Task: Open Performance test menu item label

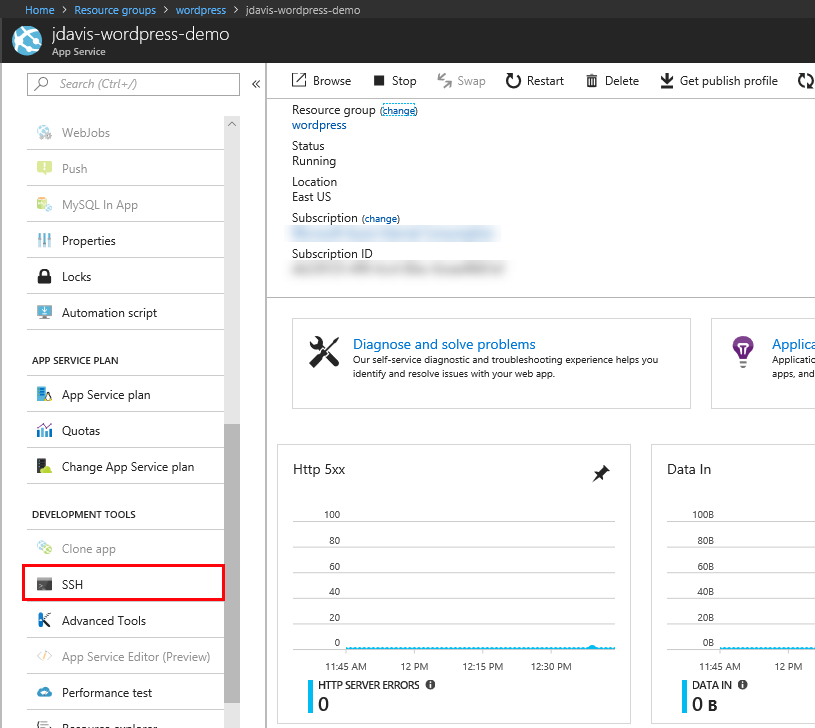Action: coord(107,693)
